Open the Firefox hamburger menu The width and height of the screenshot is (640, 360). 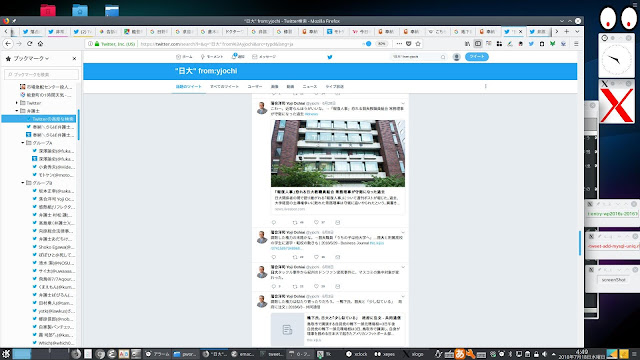576,44
